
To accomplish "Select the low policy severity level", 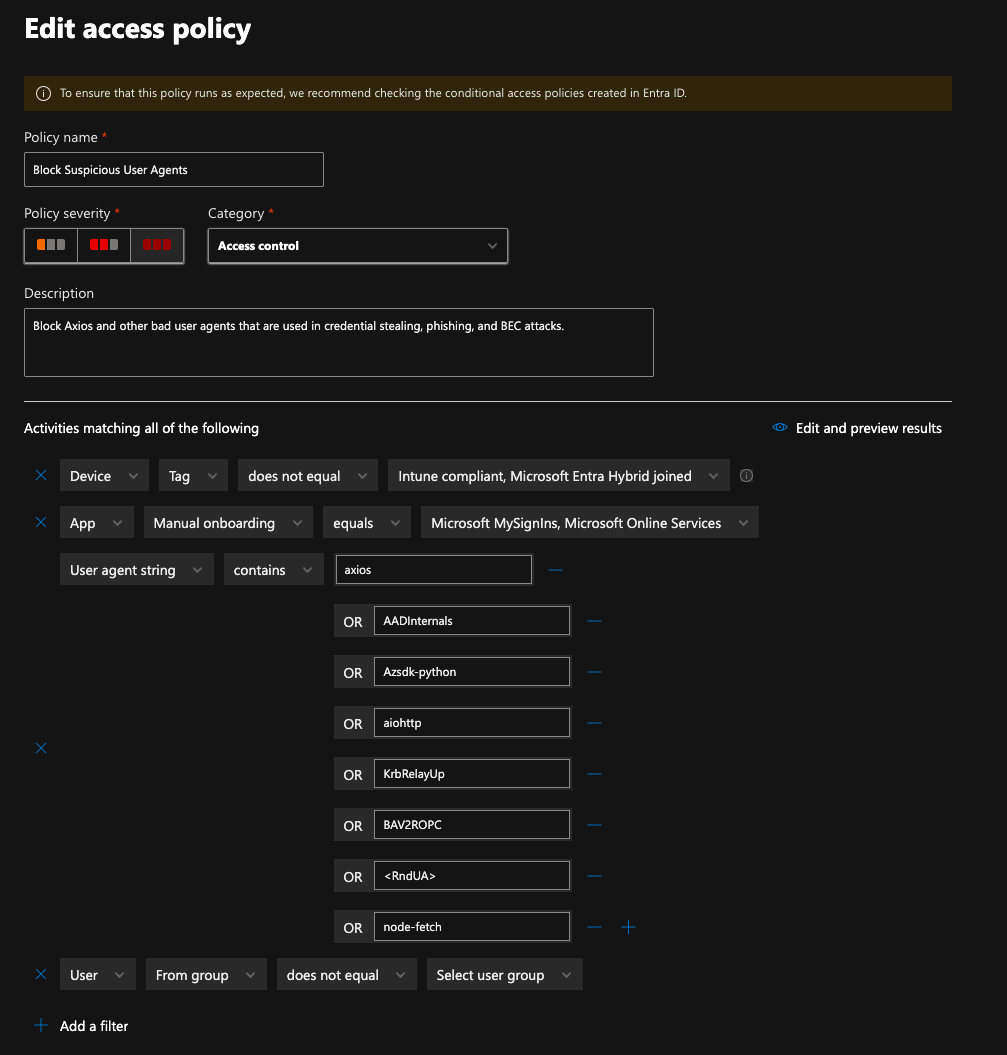I will point(50,245).
